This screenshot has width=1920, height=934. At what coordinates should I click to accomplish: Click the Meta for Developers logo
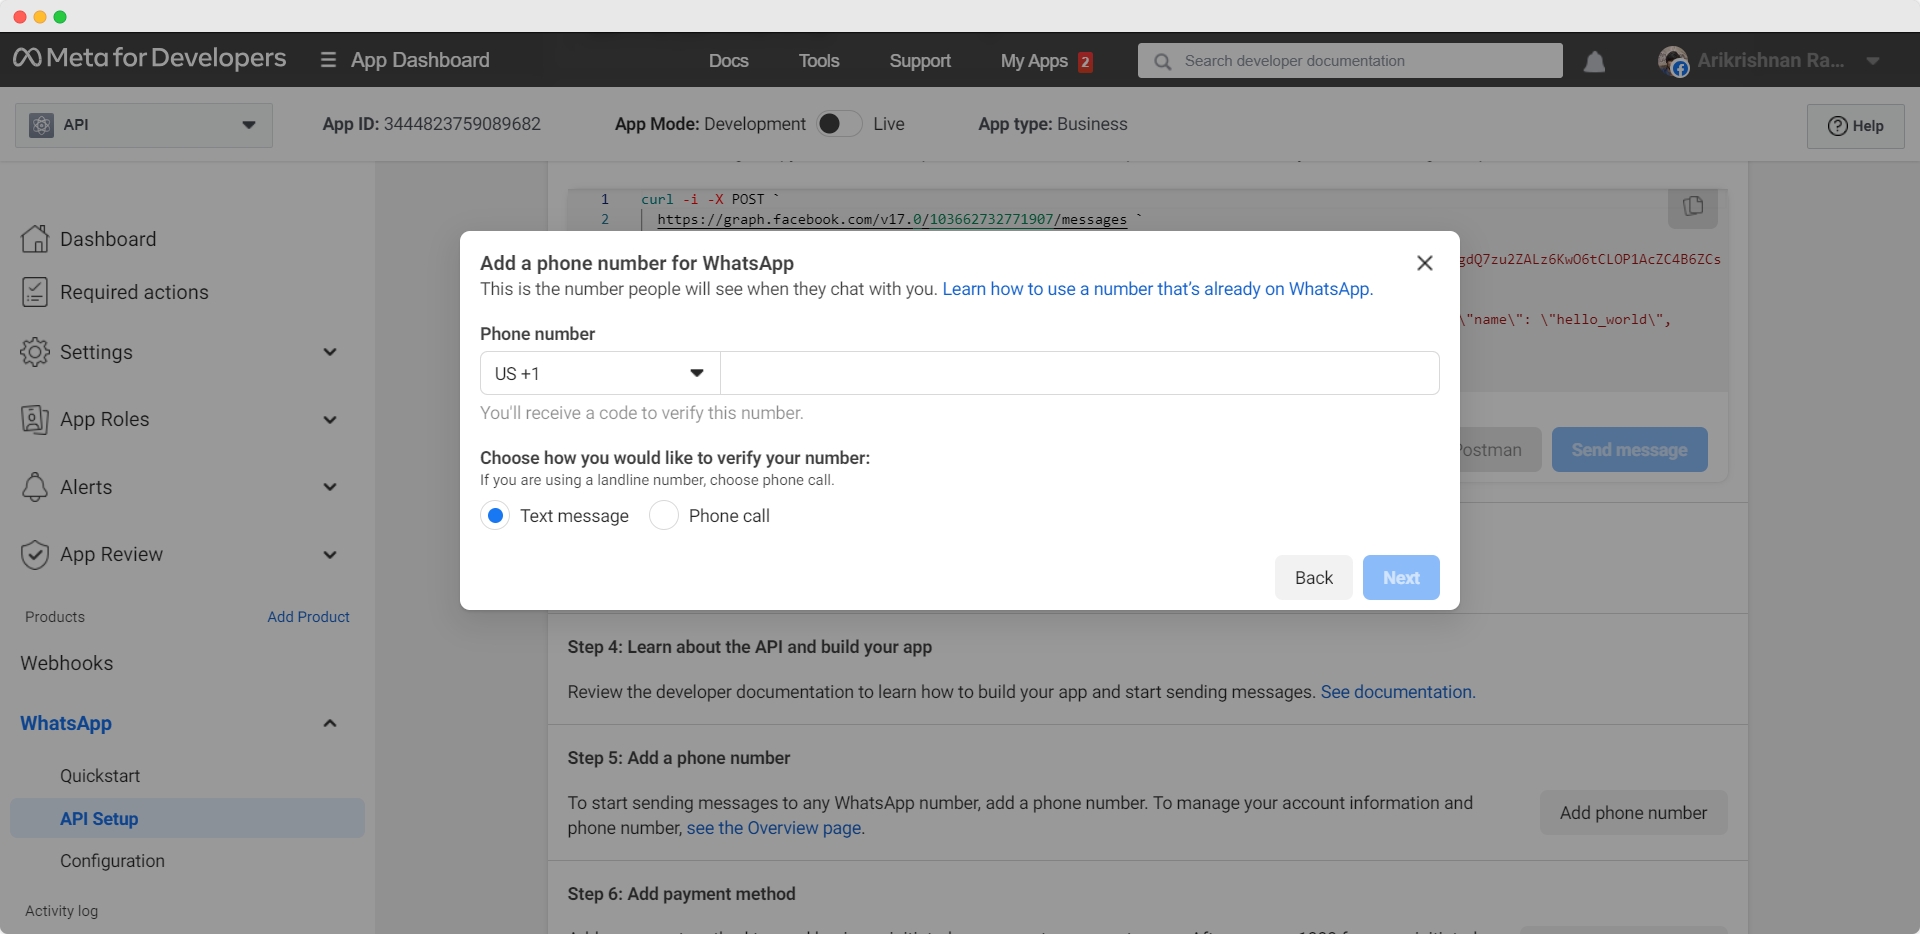[149, 58]
